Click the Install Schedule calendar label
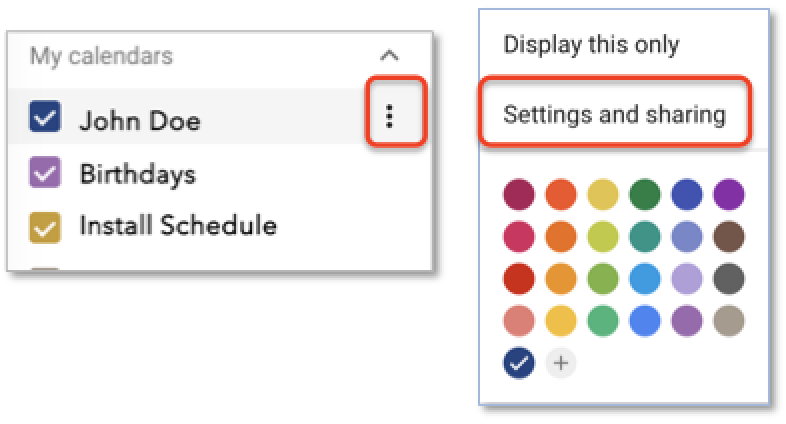 (x=178, y=225)
